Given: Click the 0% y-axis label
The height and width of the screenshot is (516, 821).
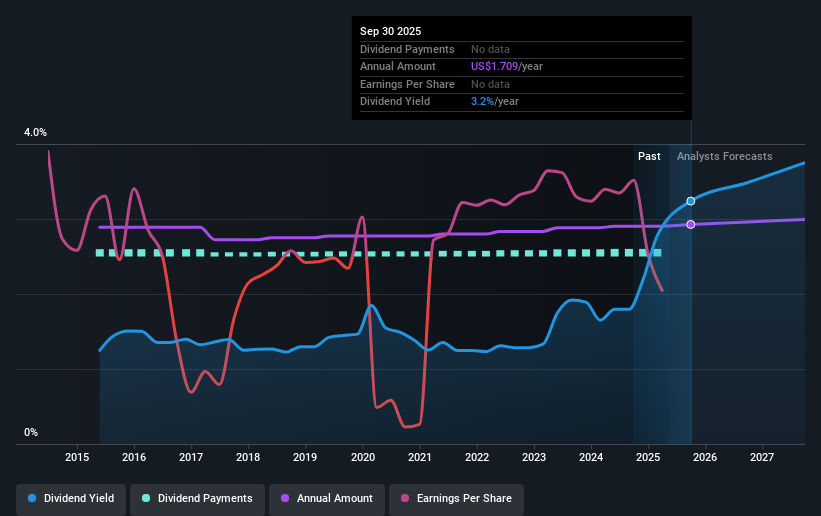Looking at the screenshot, I should pyautogui.click(x=31, y=433).
